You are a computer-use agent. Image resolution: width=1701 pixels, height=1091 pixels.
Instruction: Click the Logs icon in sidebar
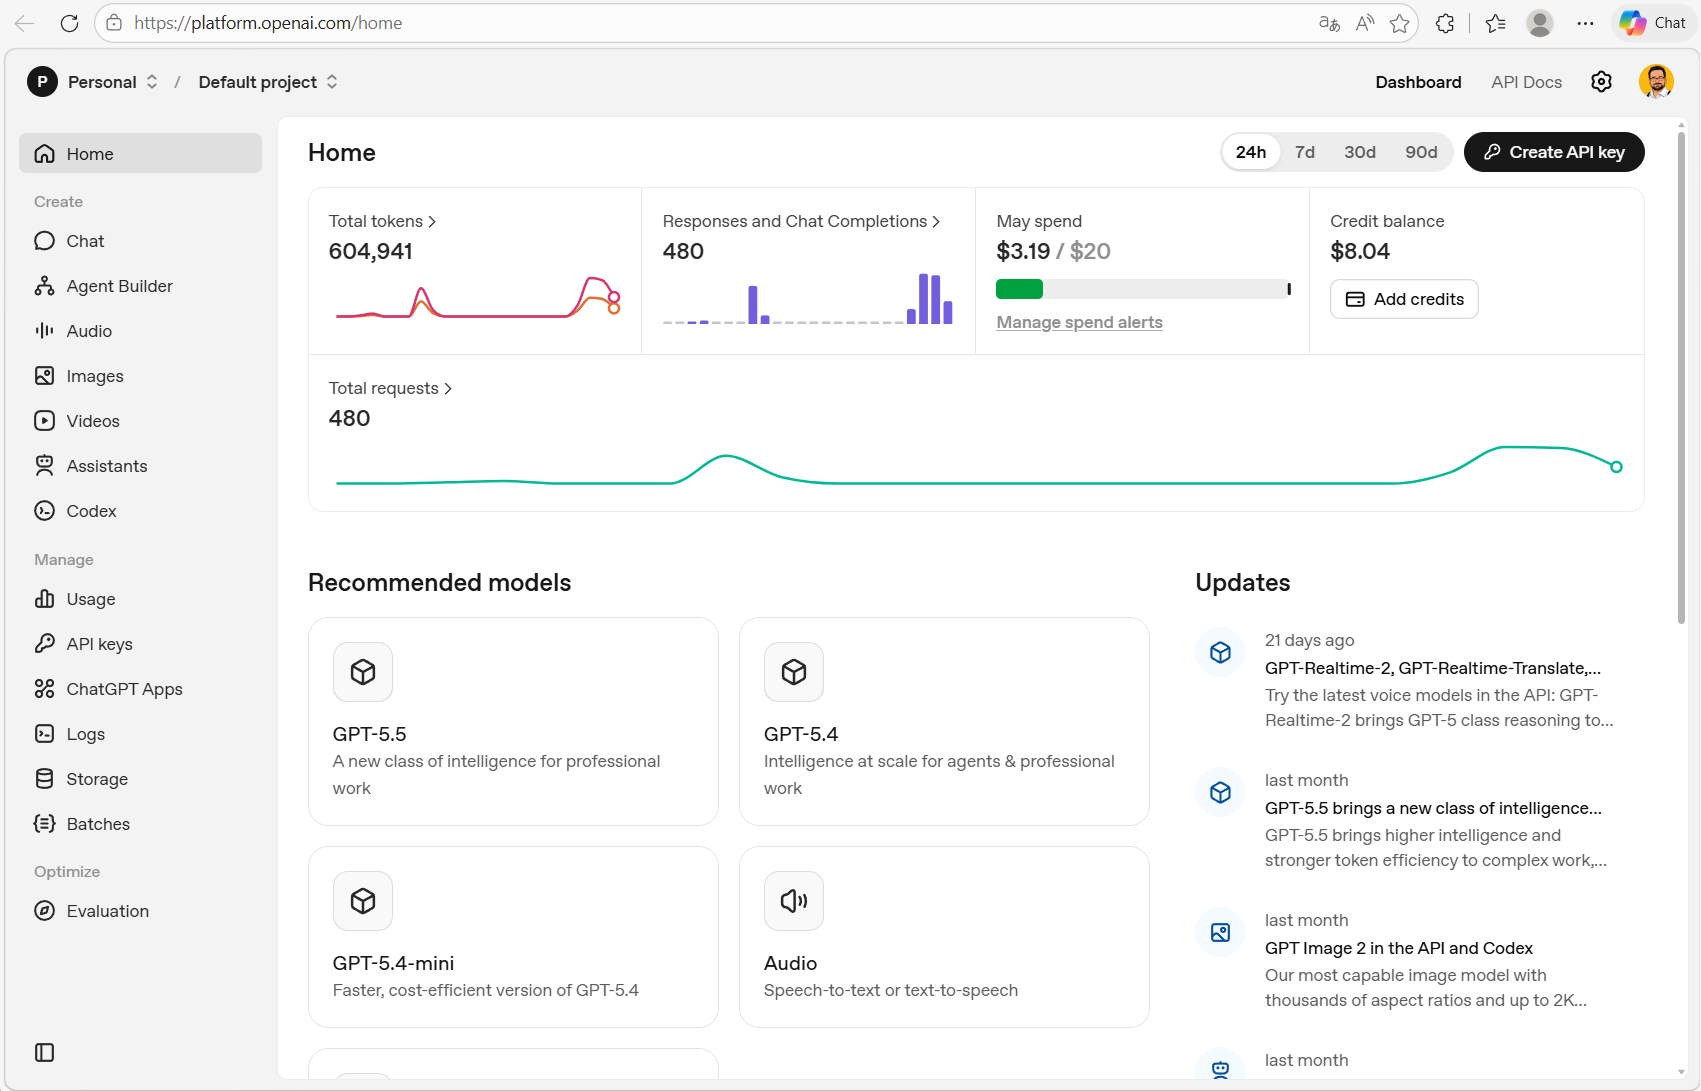click(x=44, y=734)
